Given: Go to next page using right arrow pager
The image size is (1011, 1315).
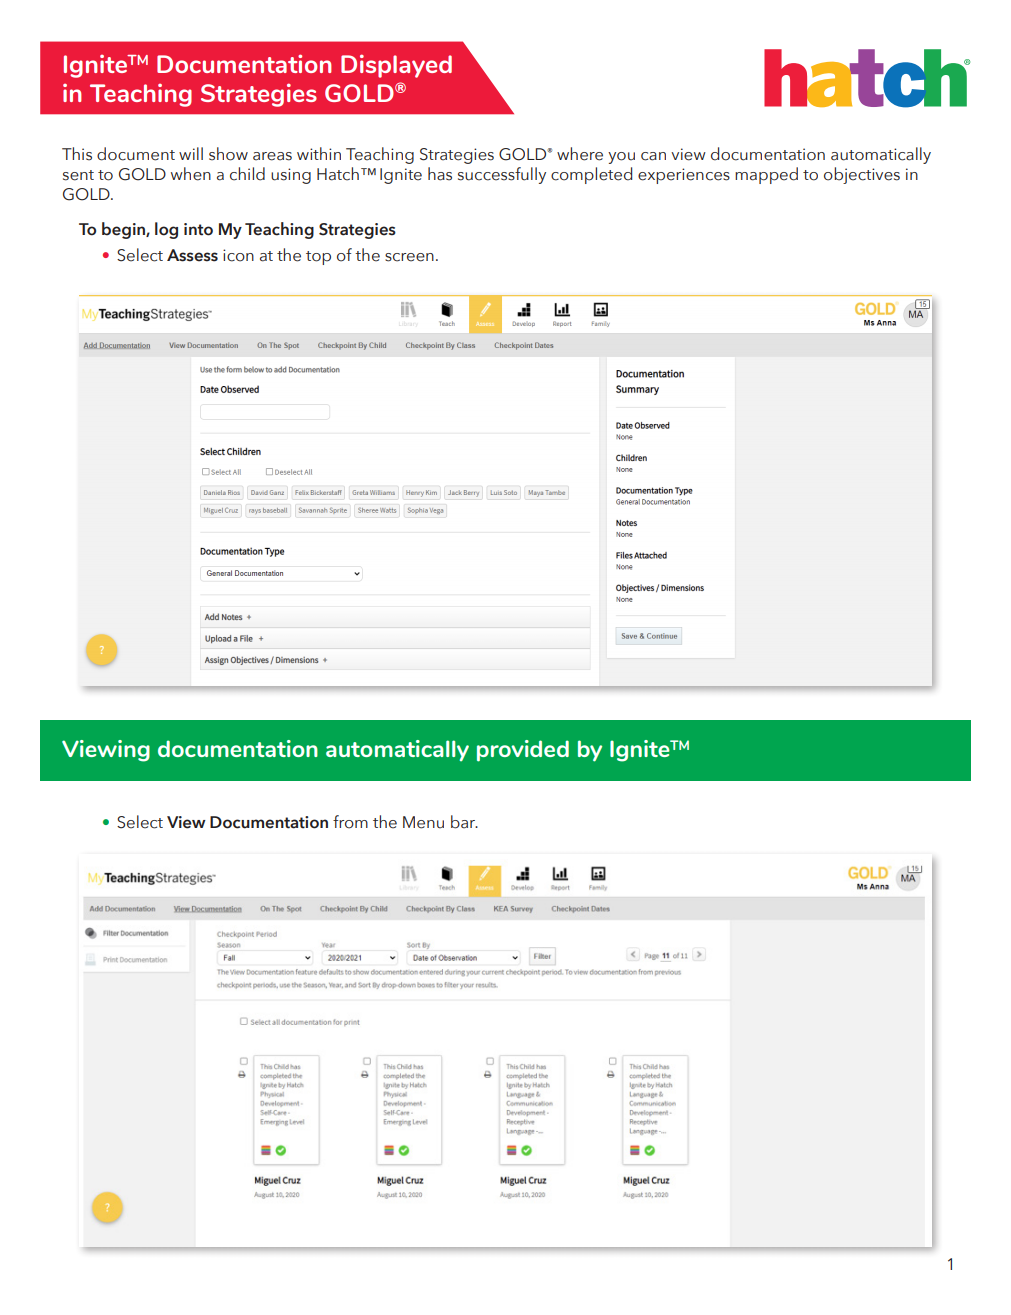Looking at the screenshot, I should click(x=699, y=955).
